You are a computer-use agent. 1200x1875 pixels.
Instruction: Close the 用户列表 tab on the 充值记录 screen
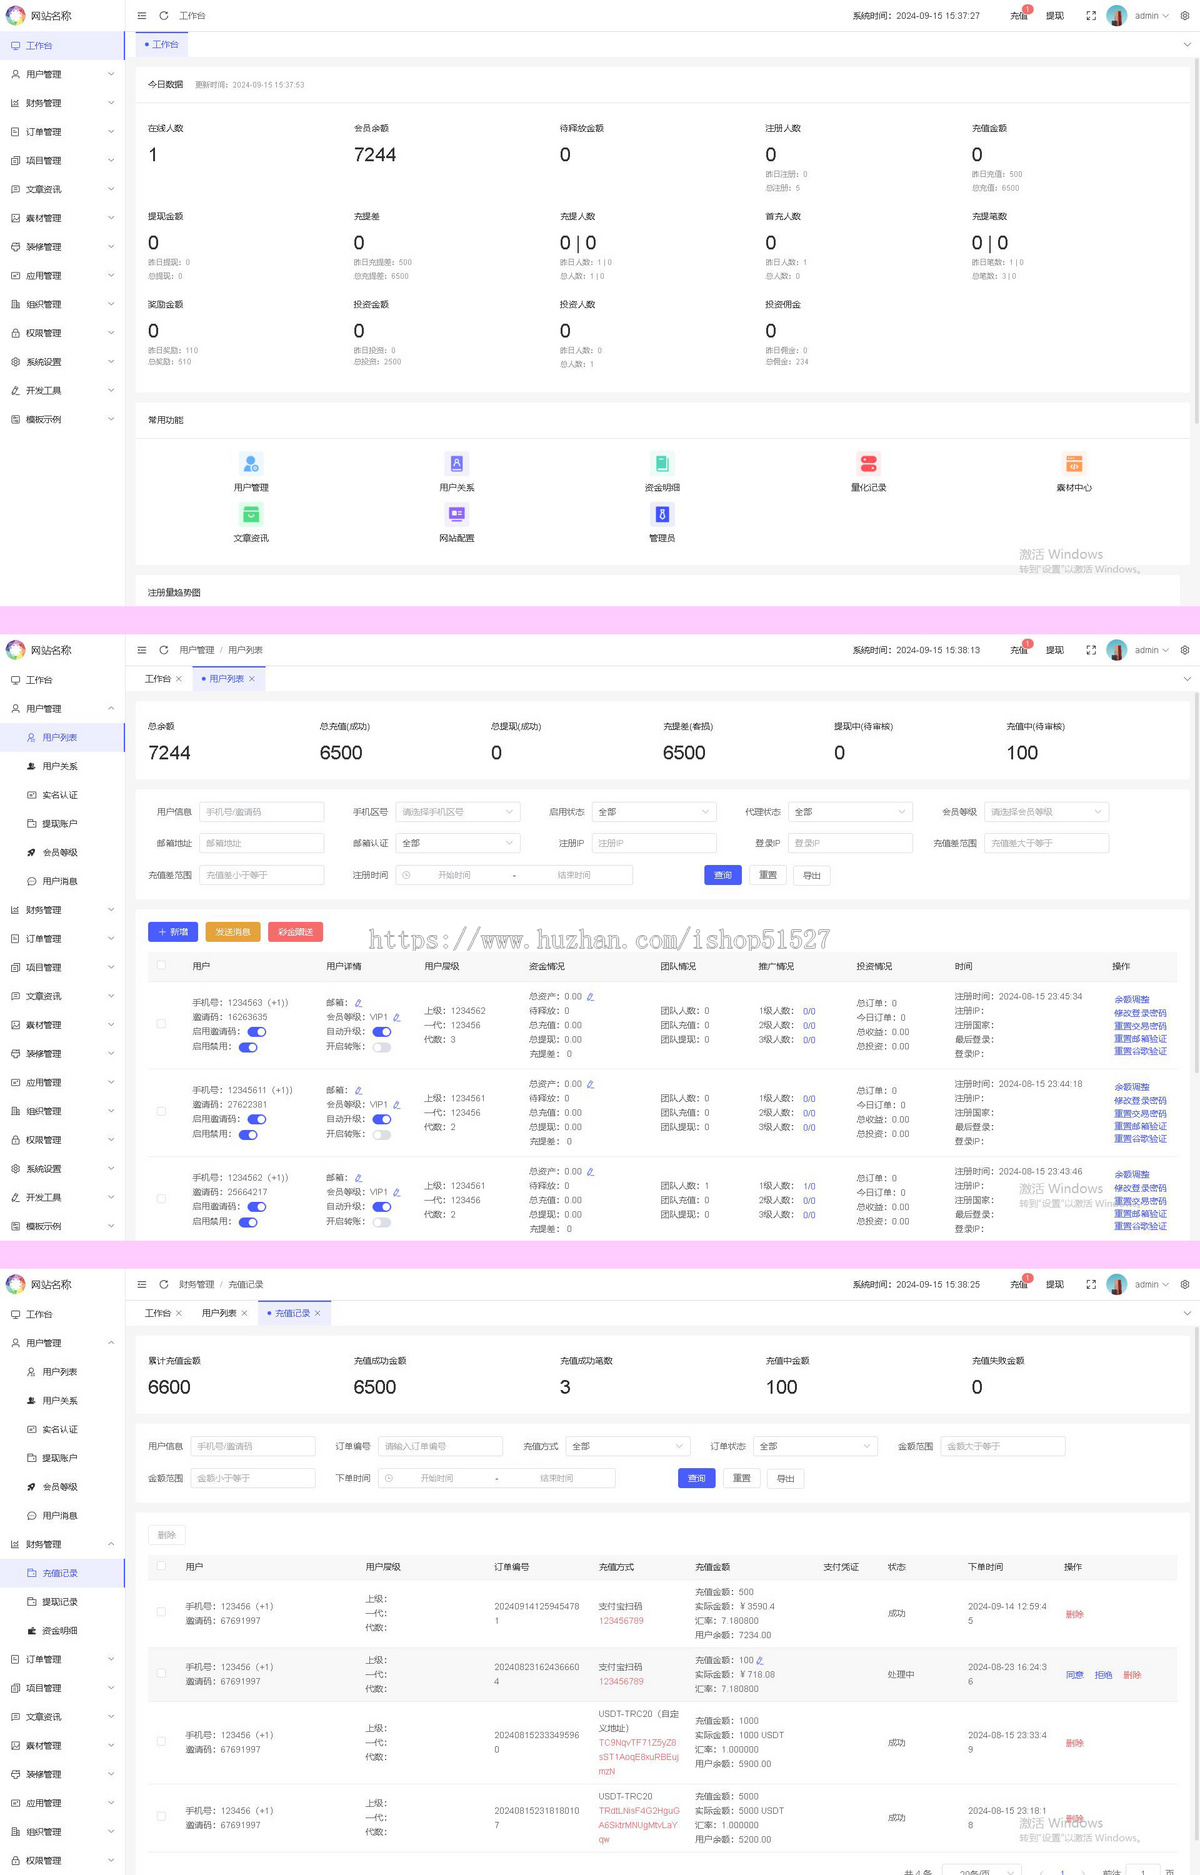click(x=244, y=1313)
